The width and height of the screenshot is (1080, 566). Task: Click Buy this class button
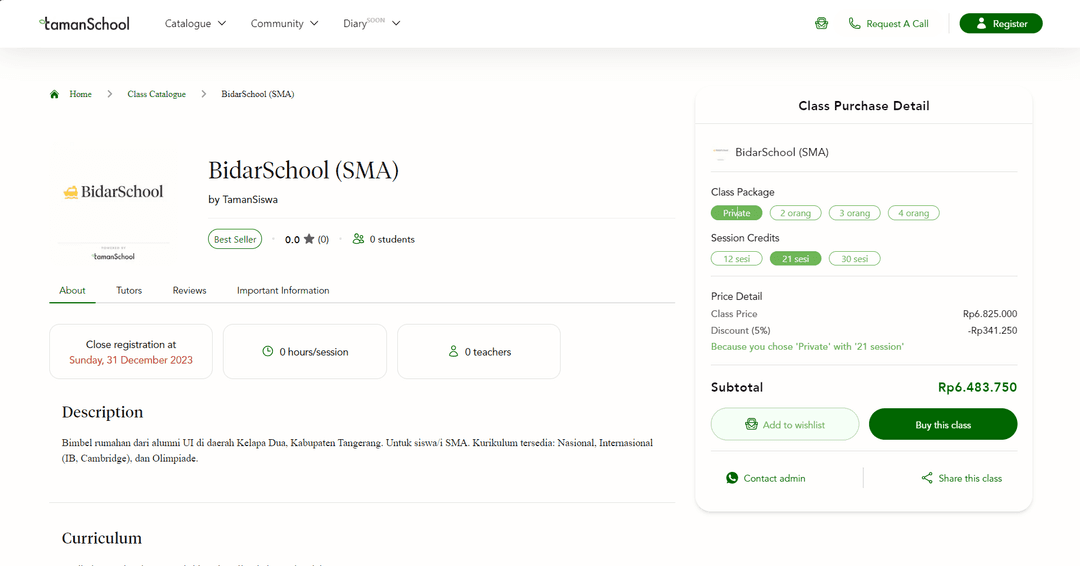pyautogui.click(x=943, y=424)
